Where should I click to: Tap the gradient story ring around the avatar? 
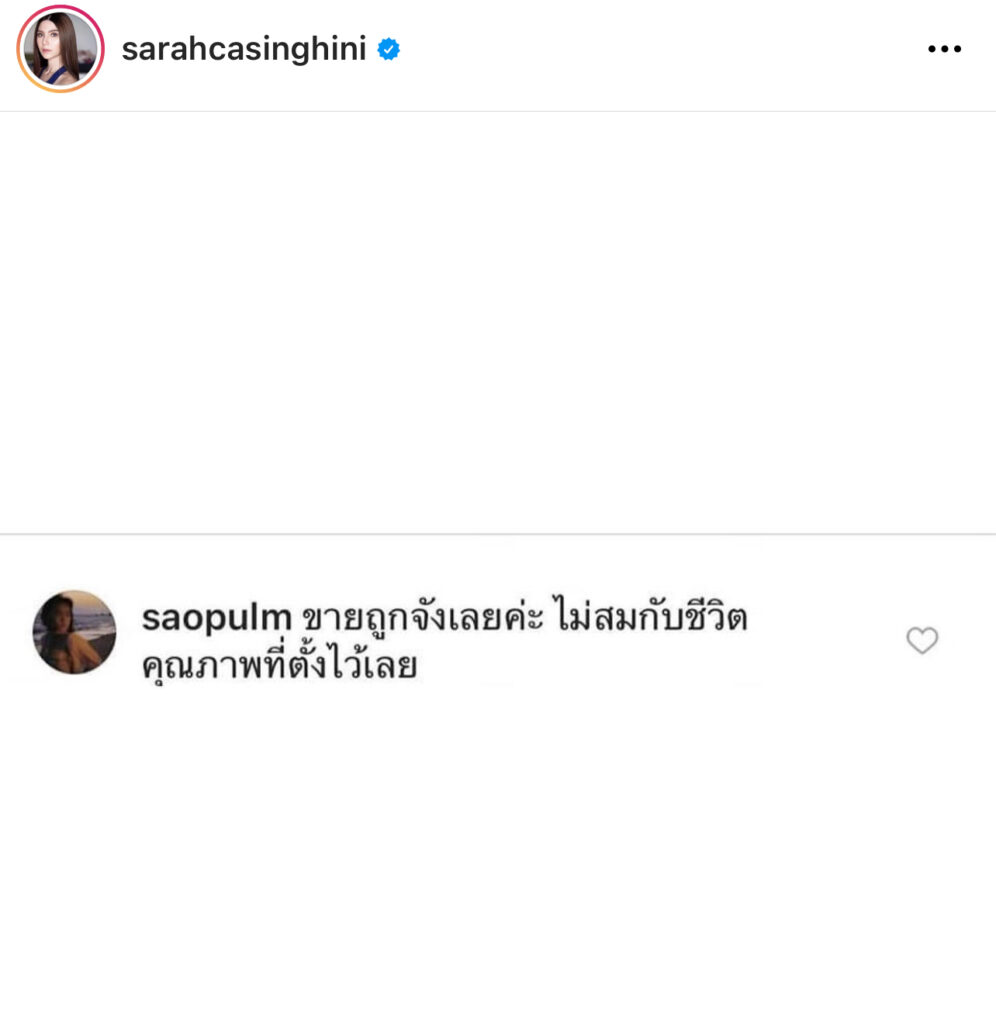click(x=60, y=48)
